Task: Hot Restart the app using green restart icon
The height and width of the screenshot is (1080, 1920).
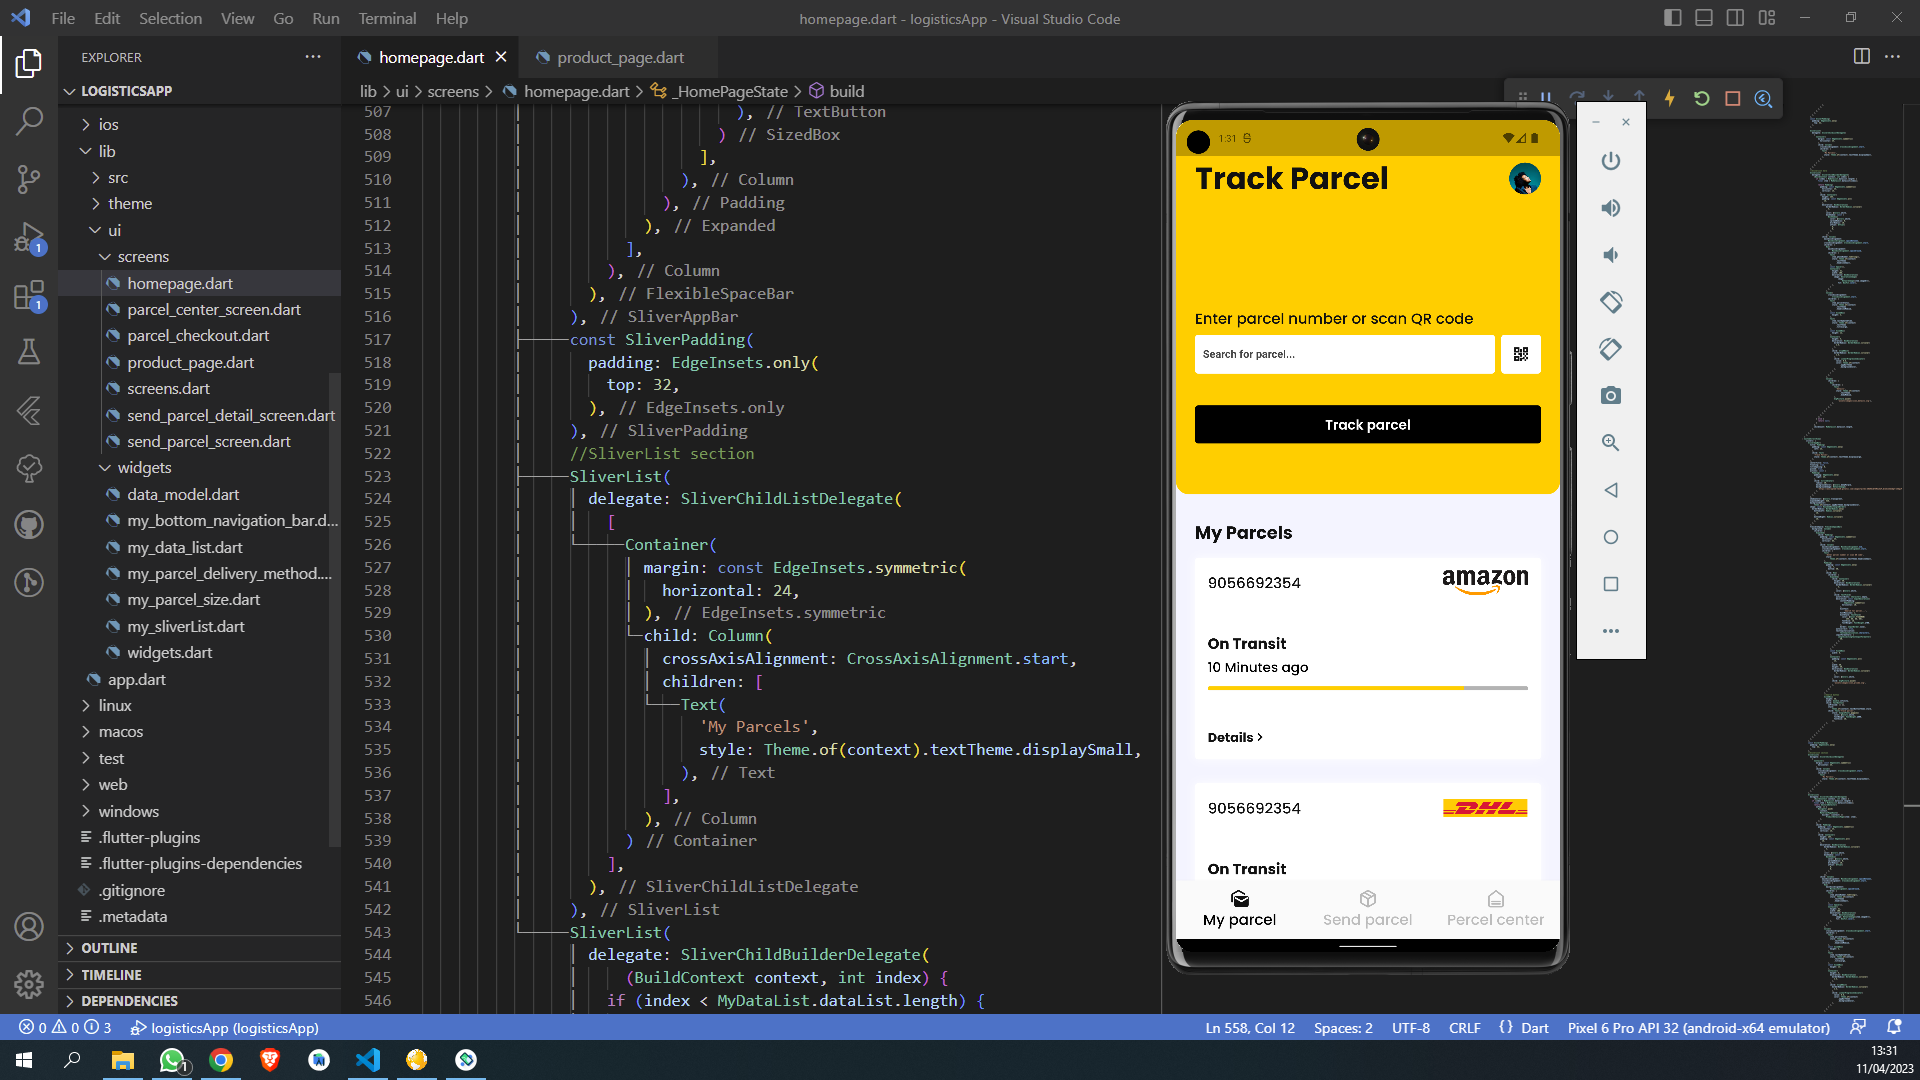Action: (1701, 98)
